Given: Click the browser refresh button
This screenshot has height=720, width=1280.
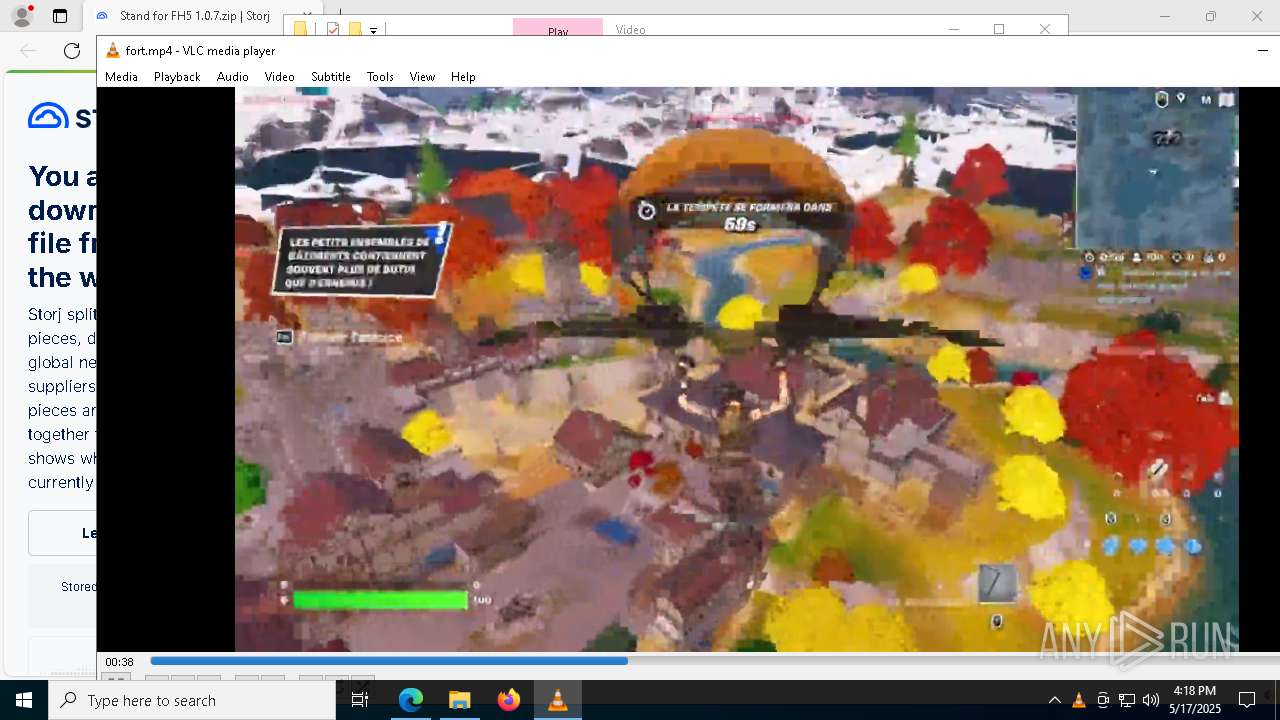Looking at the screenshot, I should (x=72, y=51).
